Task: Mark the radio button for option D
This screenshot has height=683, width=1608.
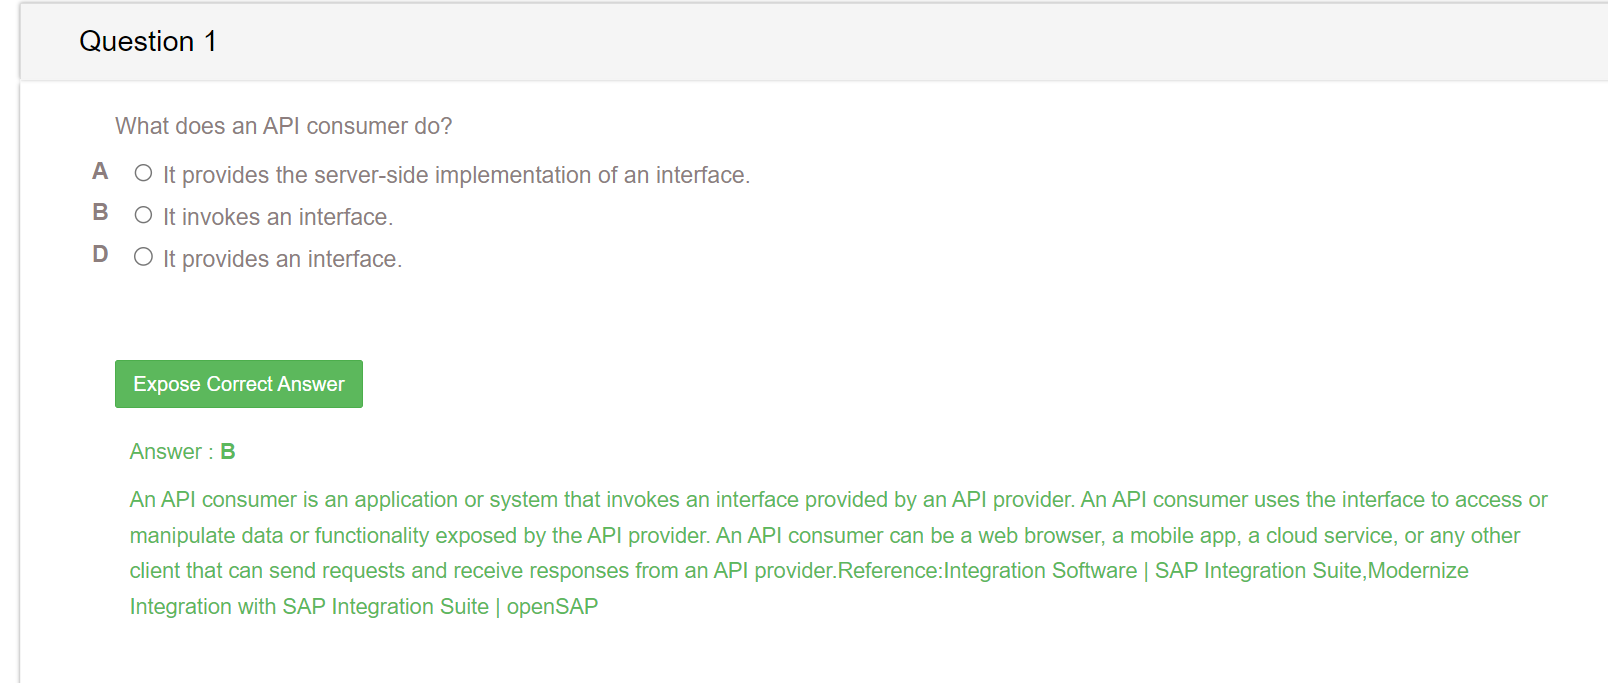Action: point(143,257)
